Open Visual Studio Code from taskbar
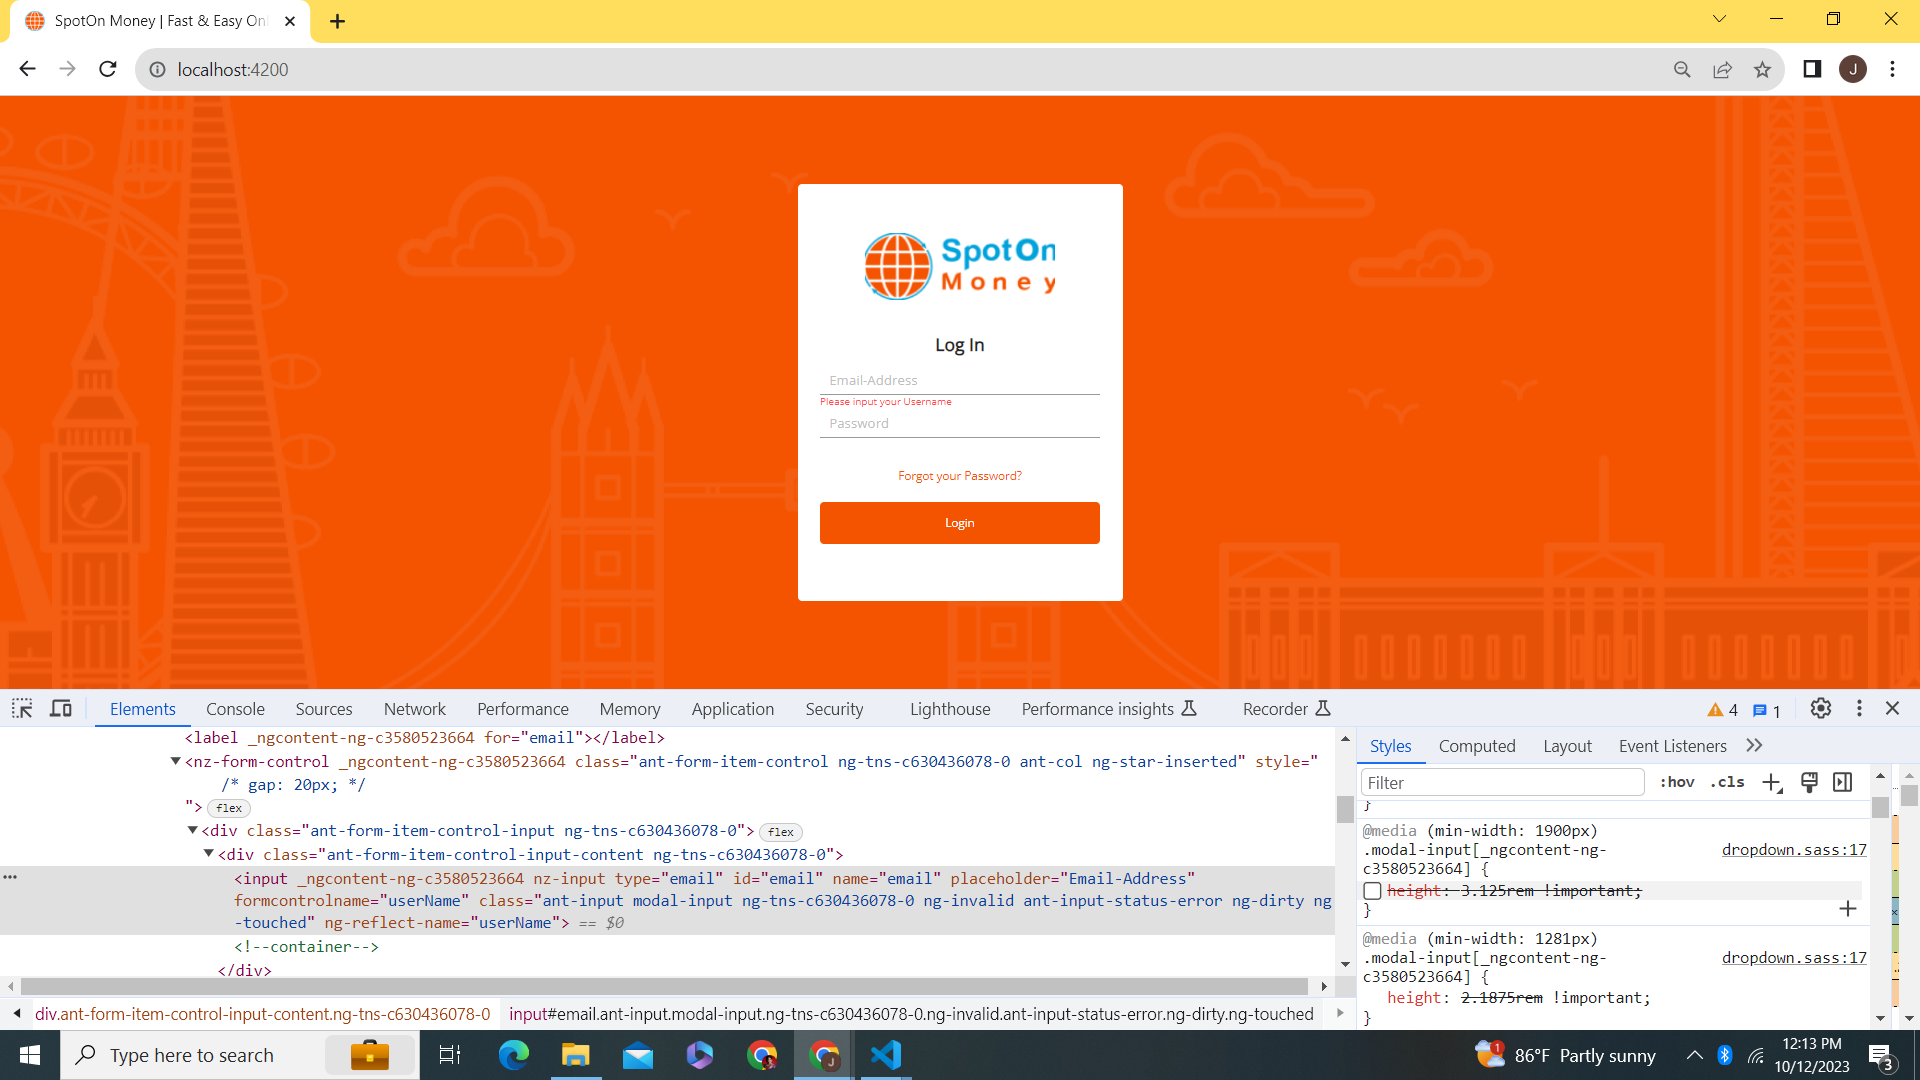The height and width of the screenshot is (1080, 1920). click(x=886, y=1055)
